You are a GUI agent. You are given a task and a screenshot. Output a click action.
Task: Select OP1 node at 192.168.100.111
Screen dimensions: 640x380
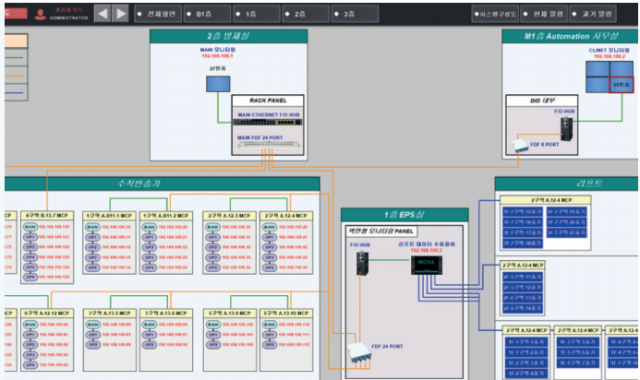click(x=269, y=334)
